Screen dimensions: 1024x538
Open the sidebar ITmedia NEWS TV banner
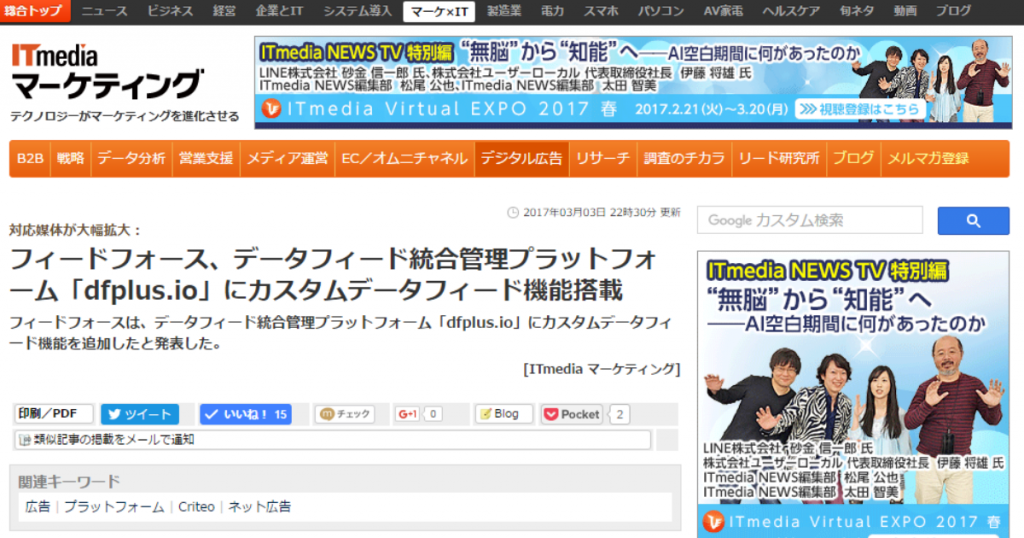[853, 394]
